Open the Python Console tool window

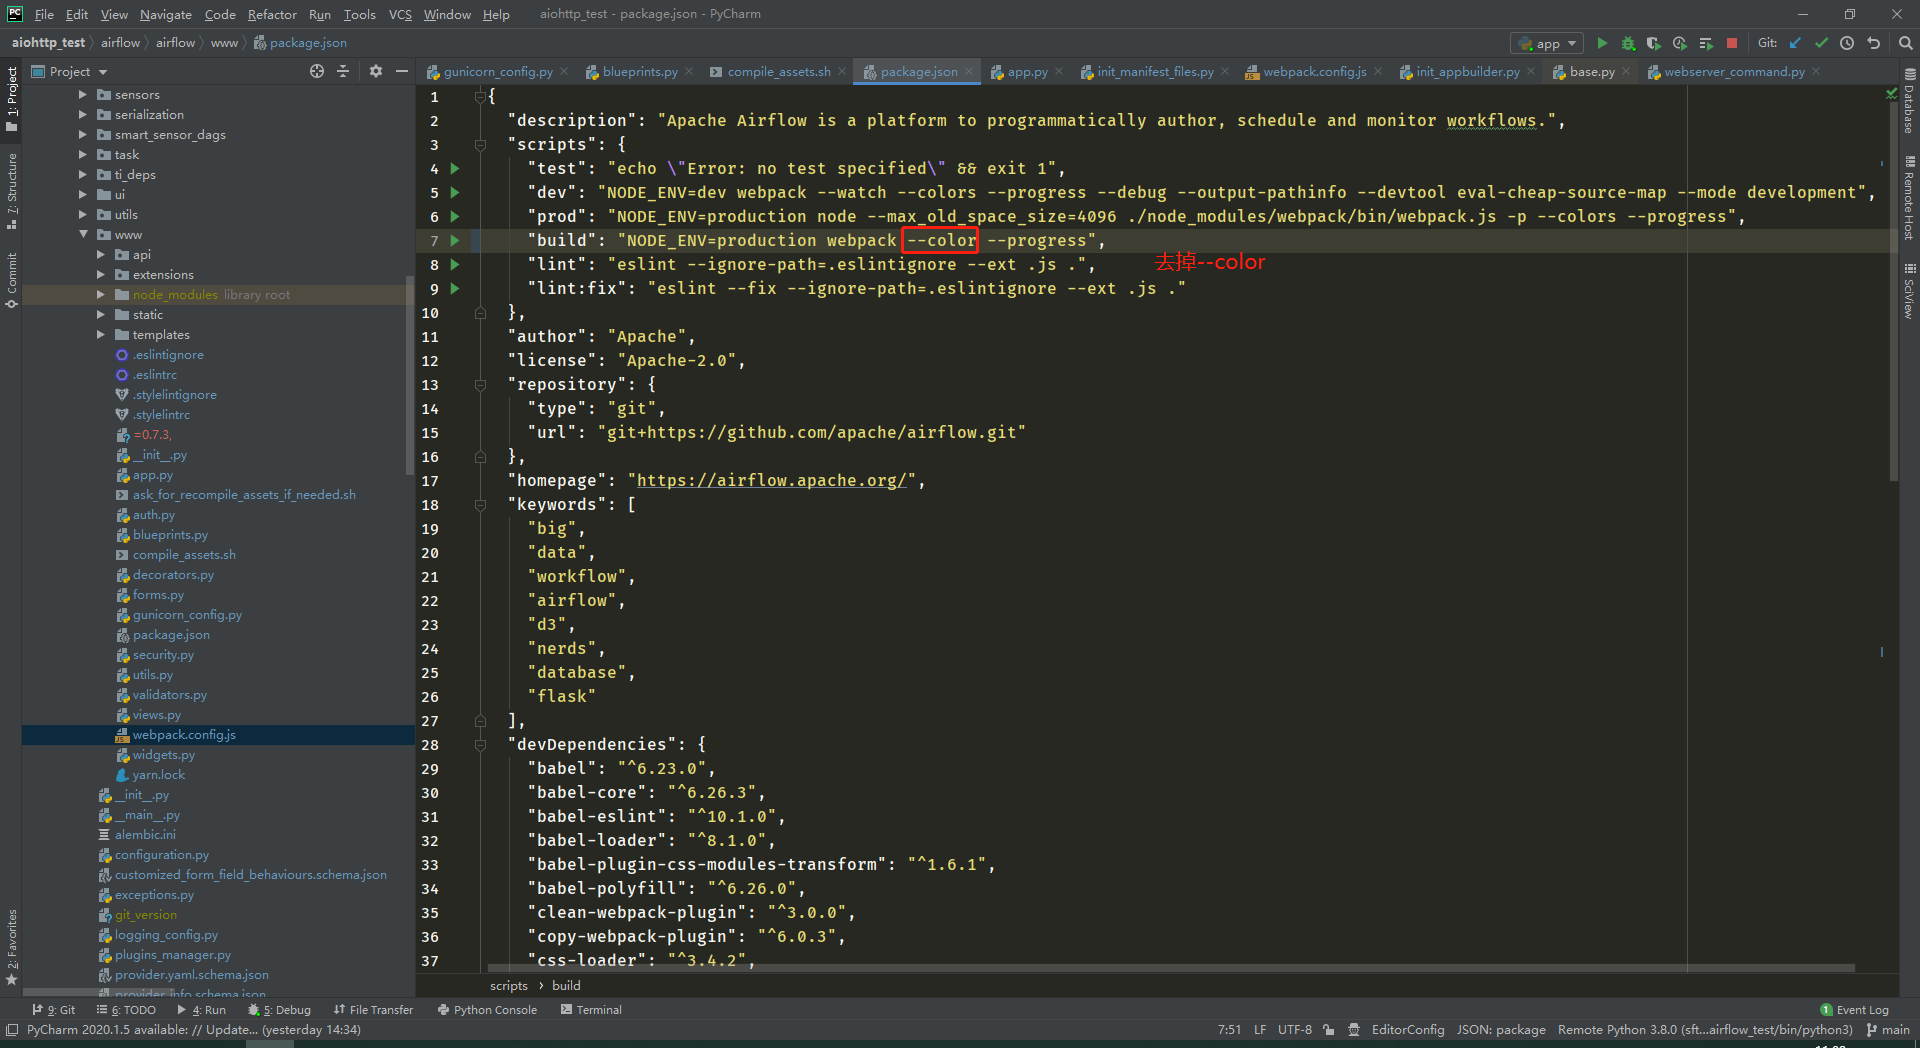click(x=487, y=1010)
